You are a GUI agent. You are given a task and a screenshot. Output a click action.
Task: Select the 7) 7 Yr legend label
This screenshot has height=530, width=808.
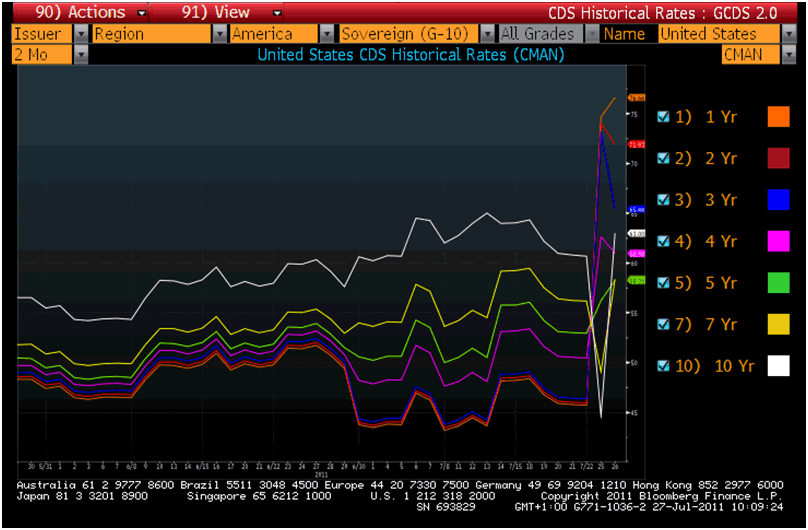(706, 324)
